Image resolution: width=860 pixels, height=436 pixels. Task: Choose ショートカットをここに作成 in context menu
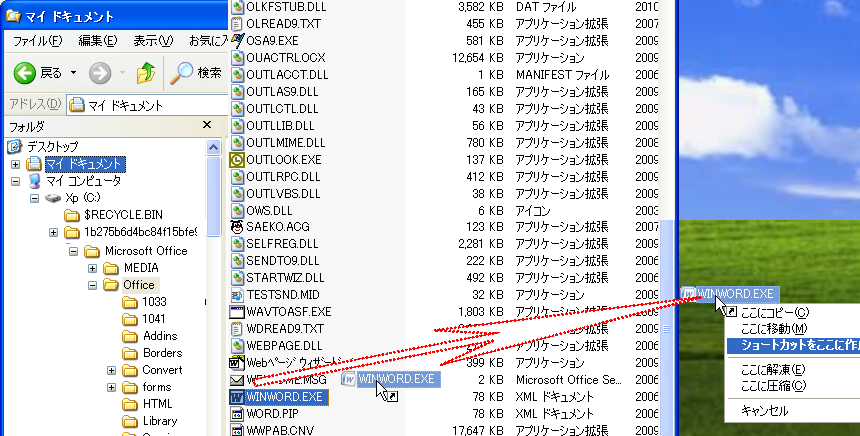793,345
